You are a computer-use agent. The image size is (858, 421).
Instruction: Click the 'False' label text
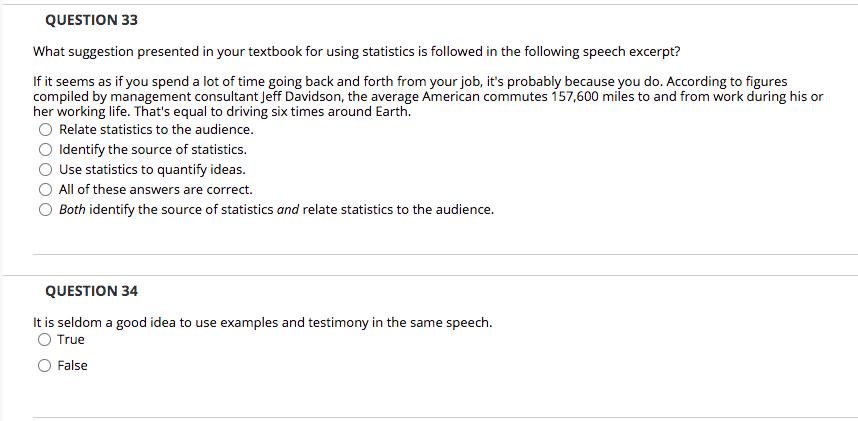pos(72,366)
